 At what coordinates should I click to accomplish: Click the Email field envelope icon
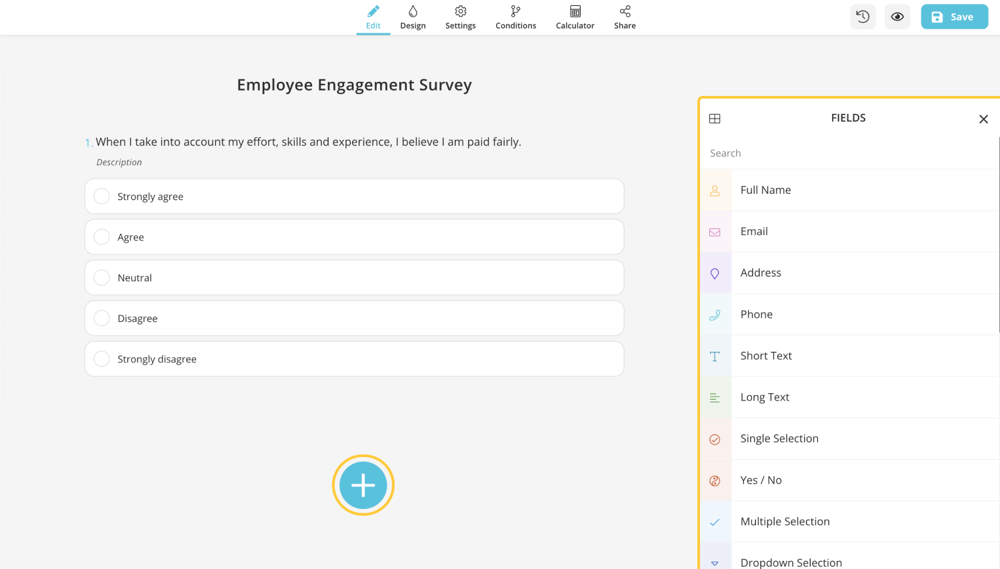(715, 232)
